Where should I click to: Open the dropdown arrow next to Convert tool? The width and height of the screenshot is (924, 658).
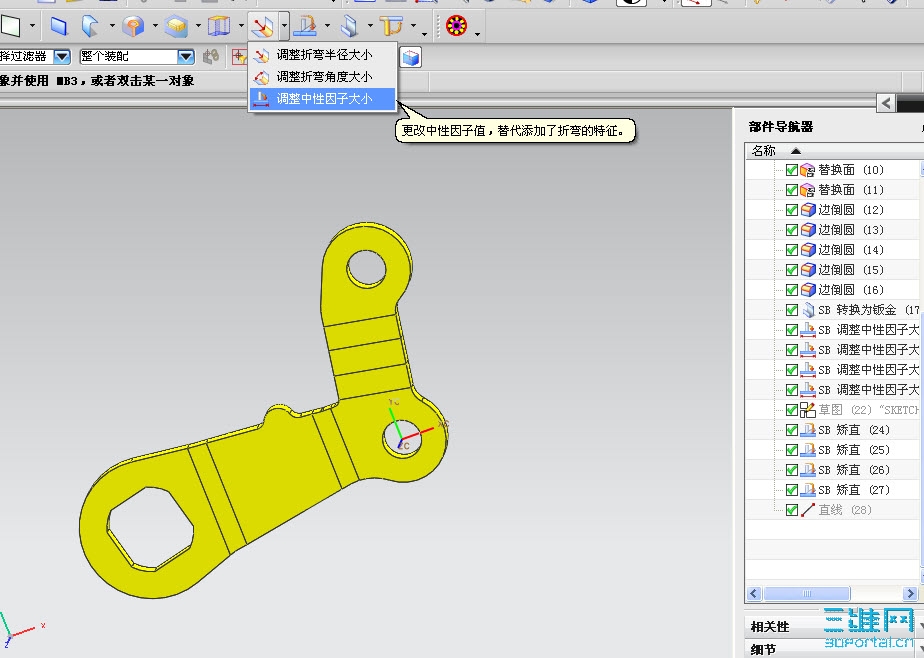click(370, 26)
